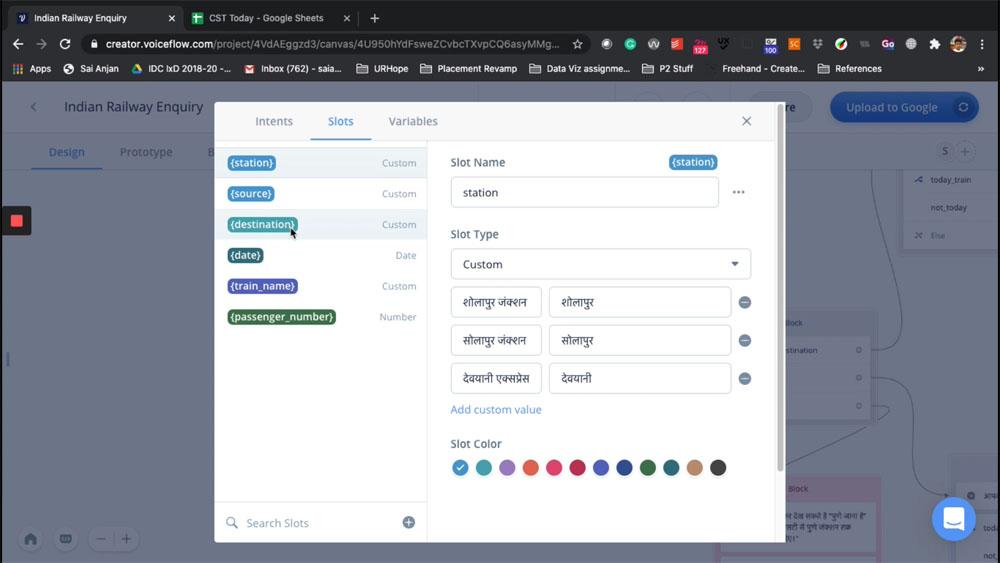Select the checked blue slot color
The height and width of the screenshot is (563, 1000).
pyautogui.click(x=460, y=468)
